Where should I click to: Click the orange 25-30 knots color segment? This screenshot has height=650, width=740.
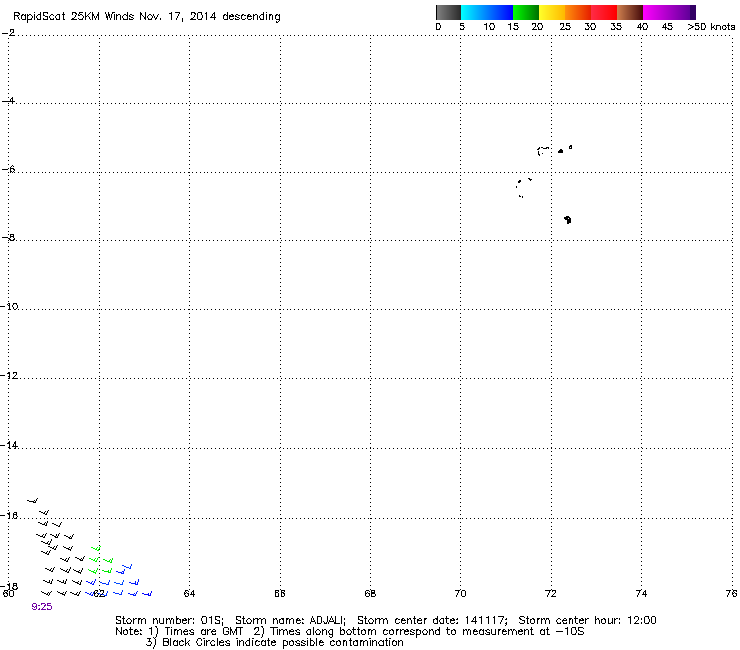pos(578,12)
